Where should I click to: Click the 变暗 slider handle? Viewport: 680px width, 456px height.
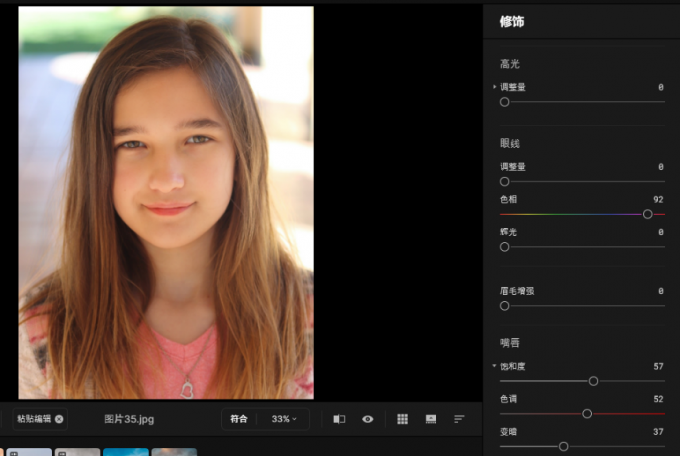tap(563, 446)
